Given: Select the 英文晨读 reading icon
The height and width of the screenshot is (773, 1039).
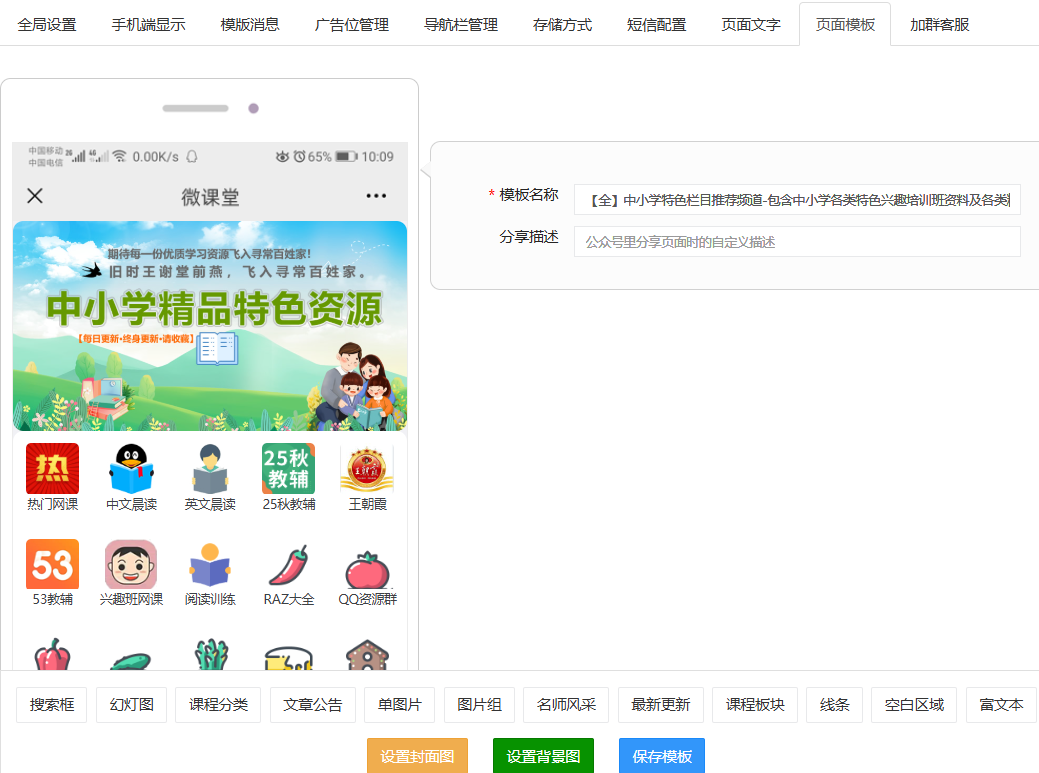Looking at the screenshot, I should click(210, 469).
